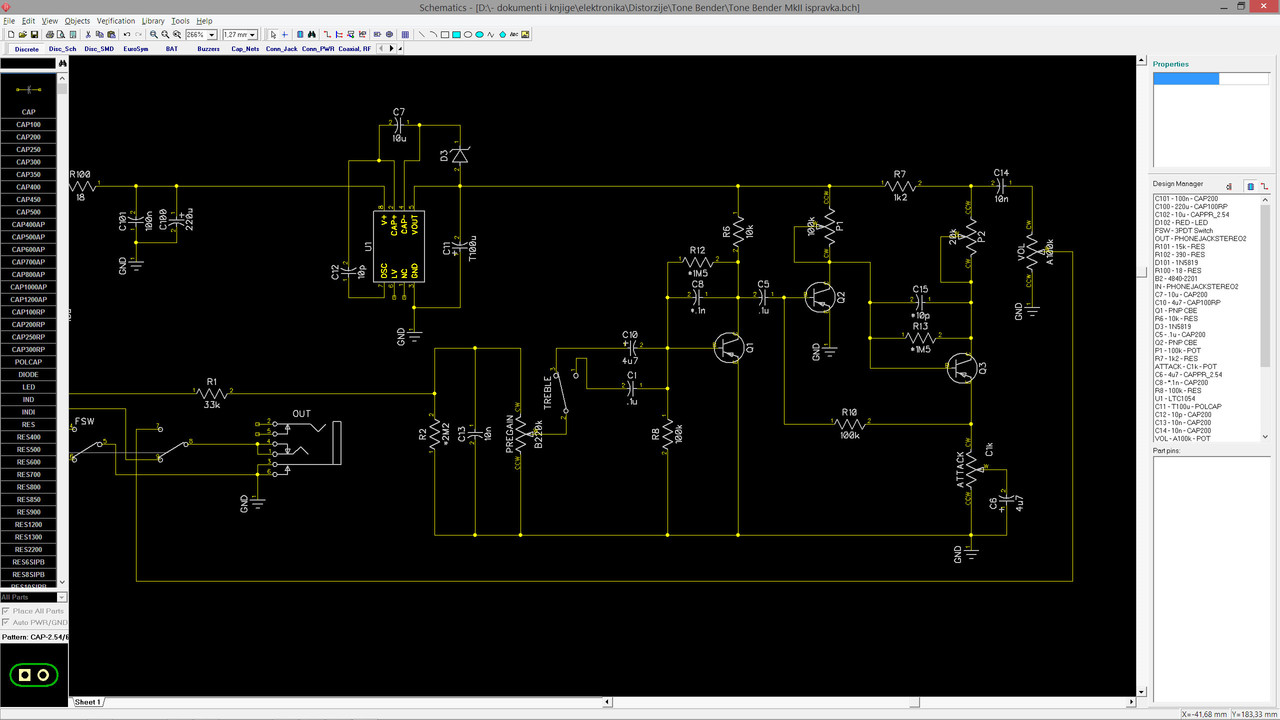This screenshot has width=1280, height=720.
Task: Open the Help menu
Action: pos(204,20)
